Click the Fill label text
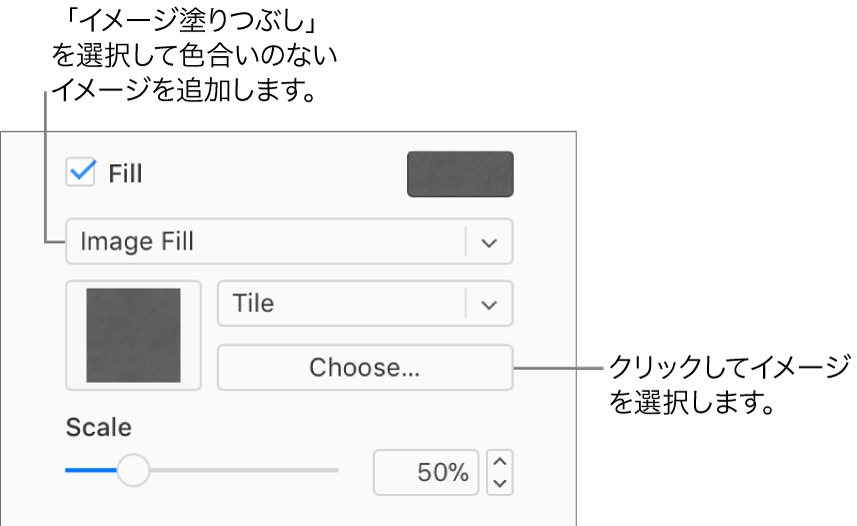857x526 pixels. [x=125, y=174]
